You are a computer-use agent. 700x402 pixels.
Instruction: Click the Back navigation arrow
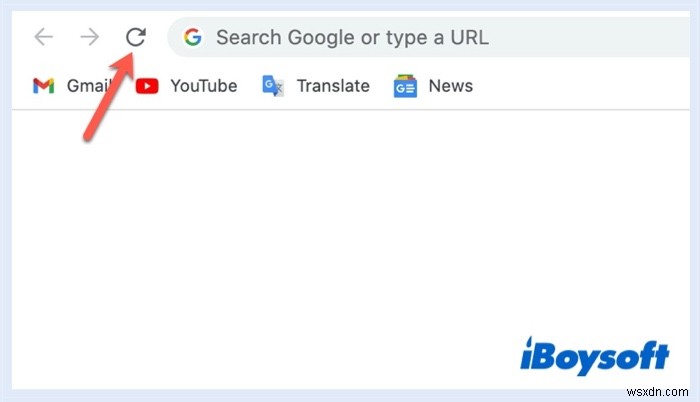tap(43, 38)
